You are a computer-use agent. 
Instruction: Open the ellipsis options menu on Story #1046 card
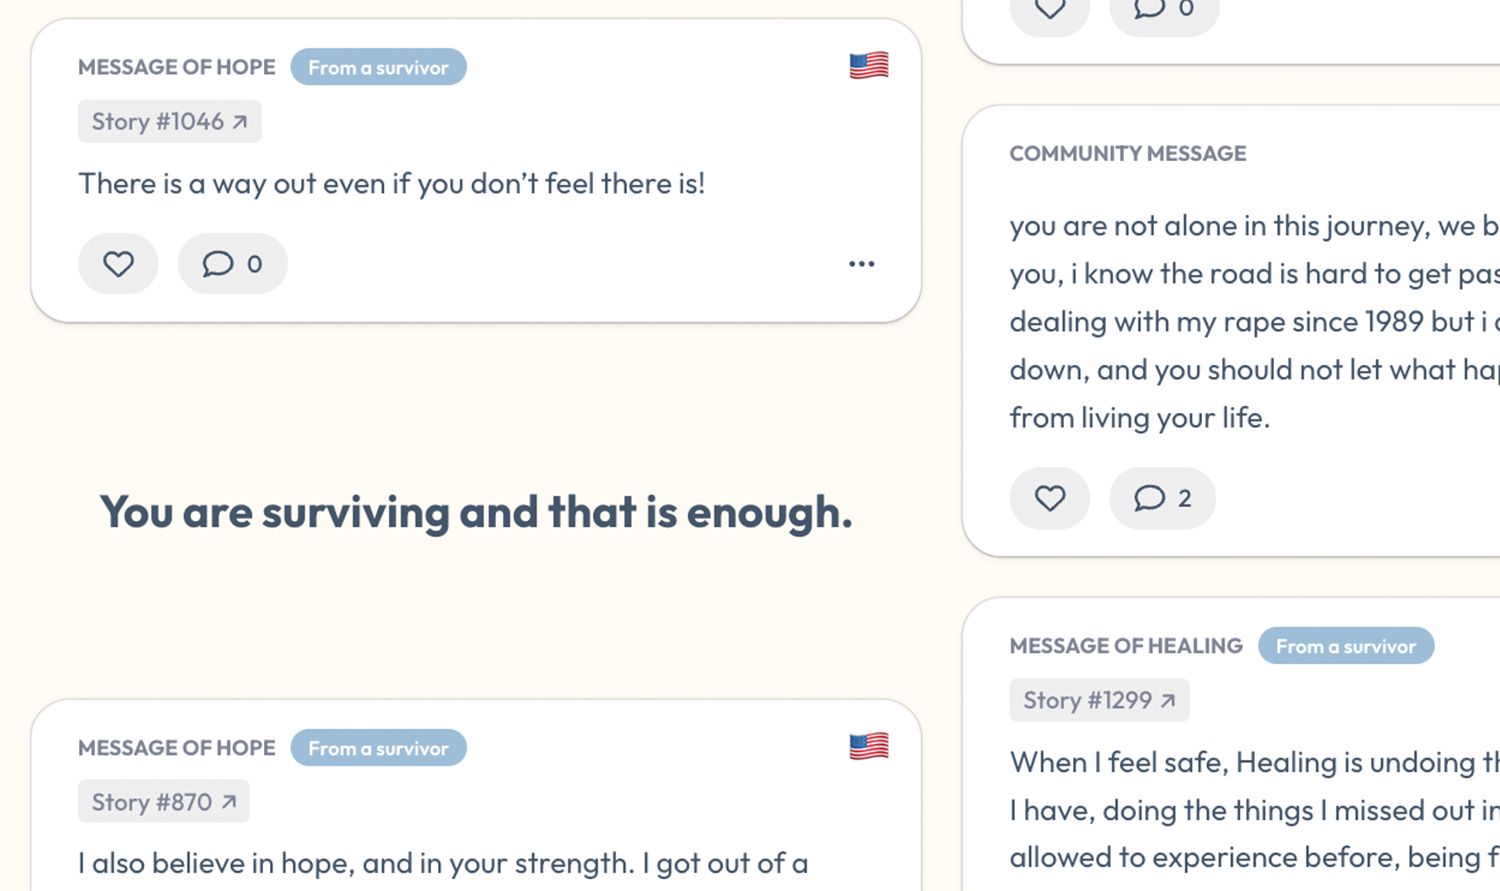[x=862, y=263]
